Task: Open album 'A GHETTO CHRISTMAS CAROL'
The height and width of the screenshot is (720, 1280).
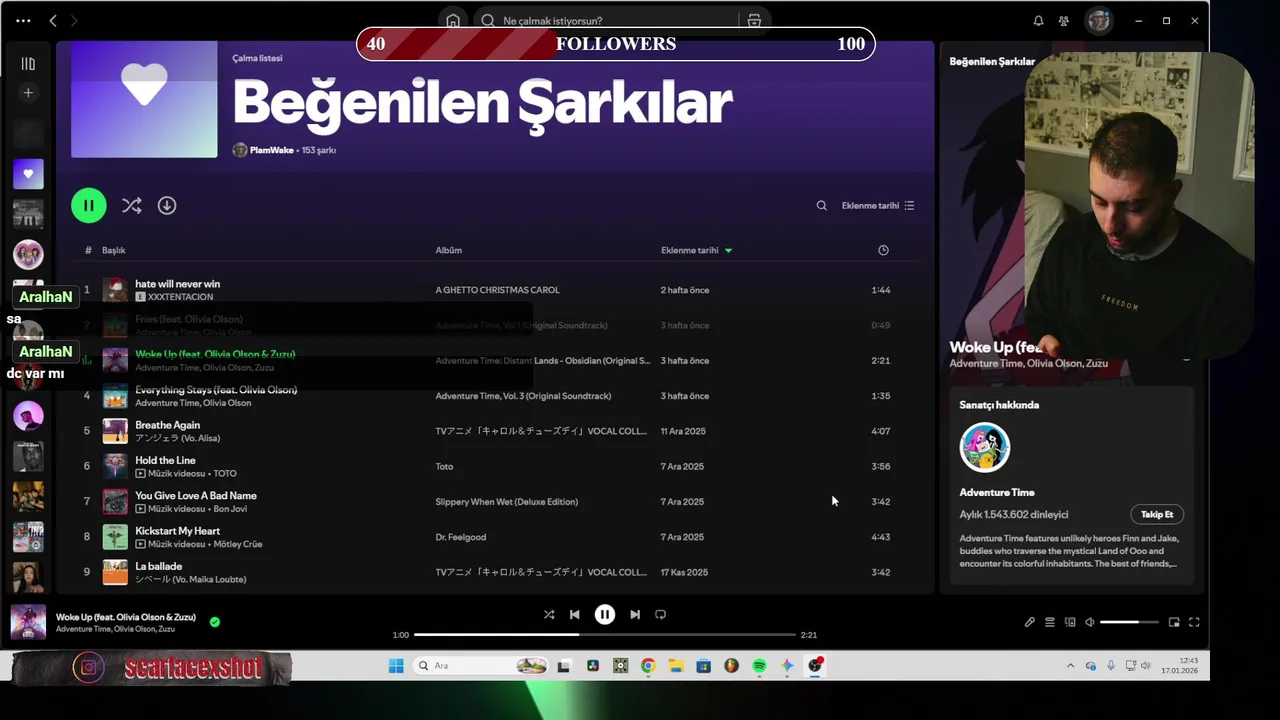Action: click(x=497, y=290)
